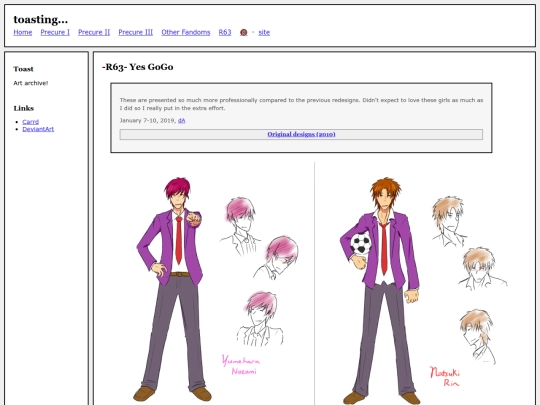The height and width of the screenshot is (405, 540).
Task: Follow the site link in header
Action: 264,32
